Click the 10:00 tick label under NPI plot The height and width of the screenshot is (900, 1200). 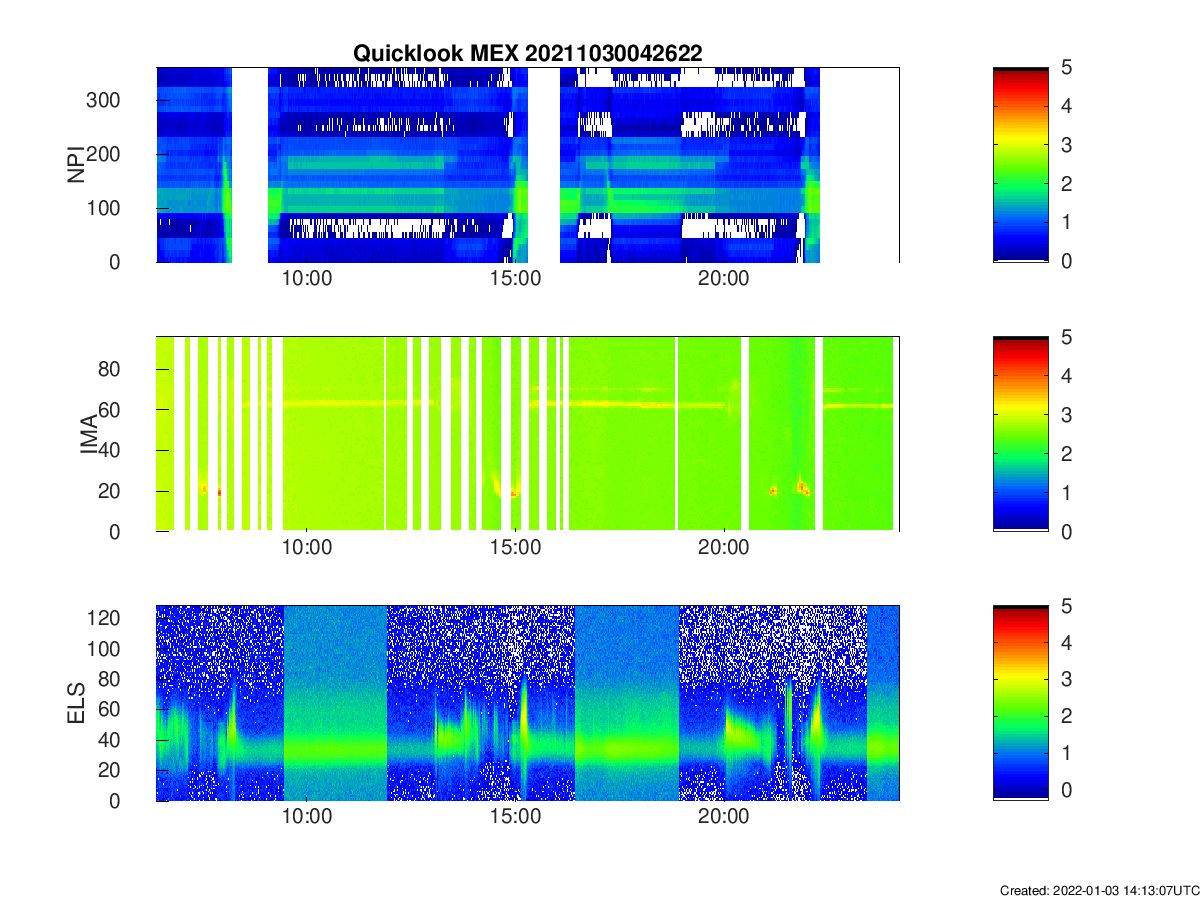coord(307,279)
